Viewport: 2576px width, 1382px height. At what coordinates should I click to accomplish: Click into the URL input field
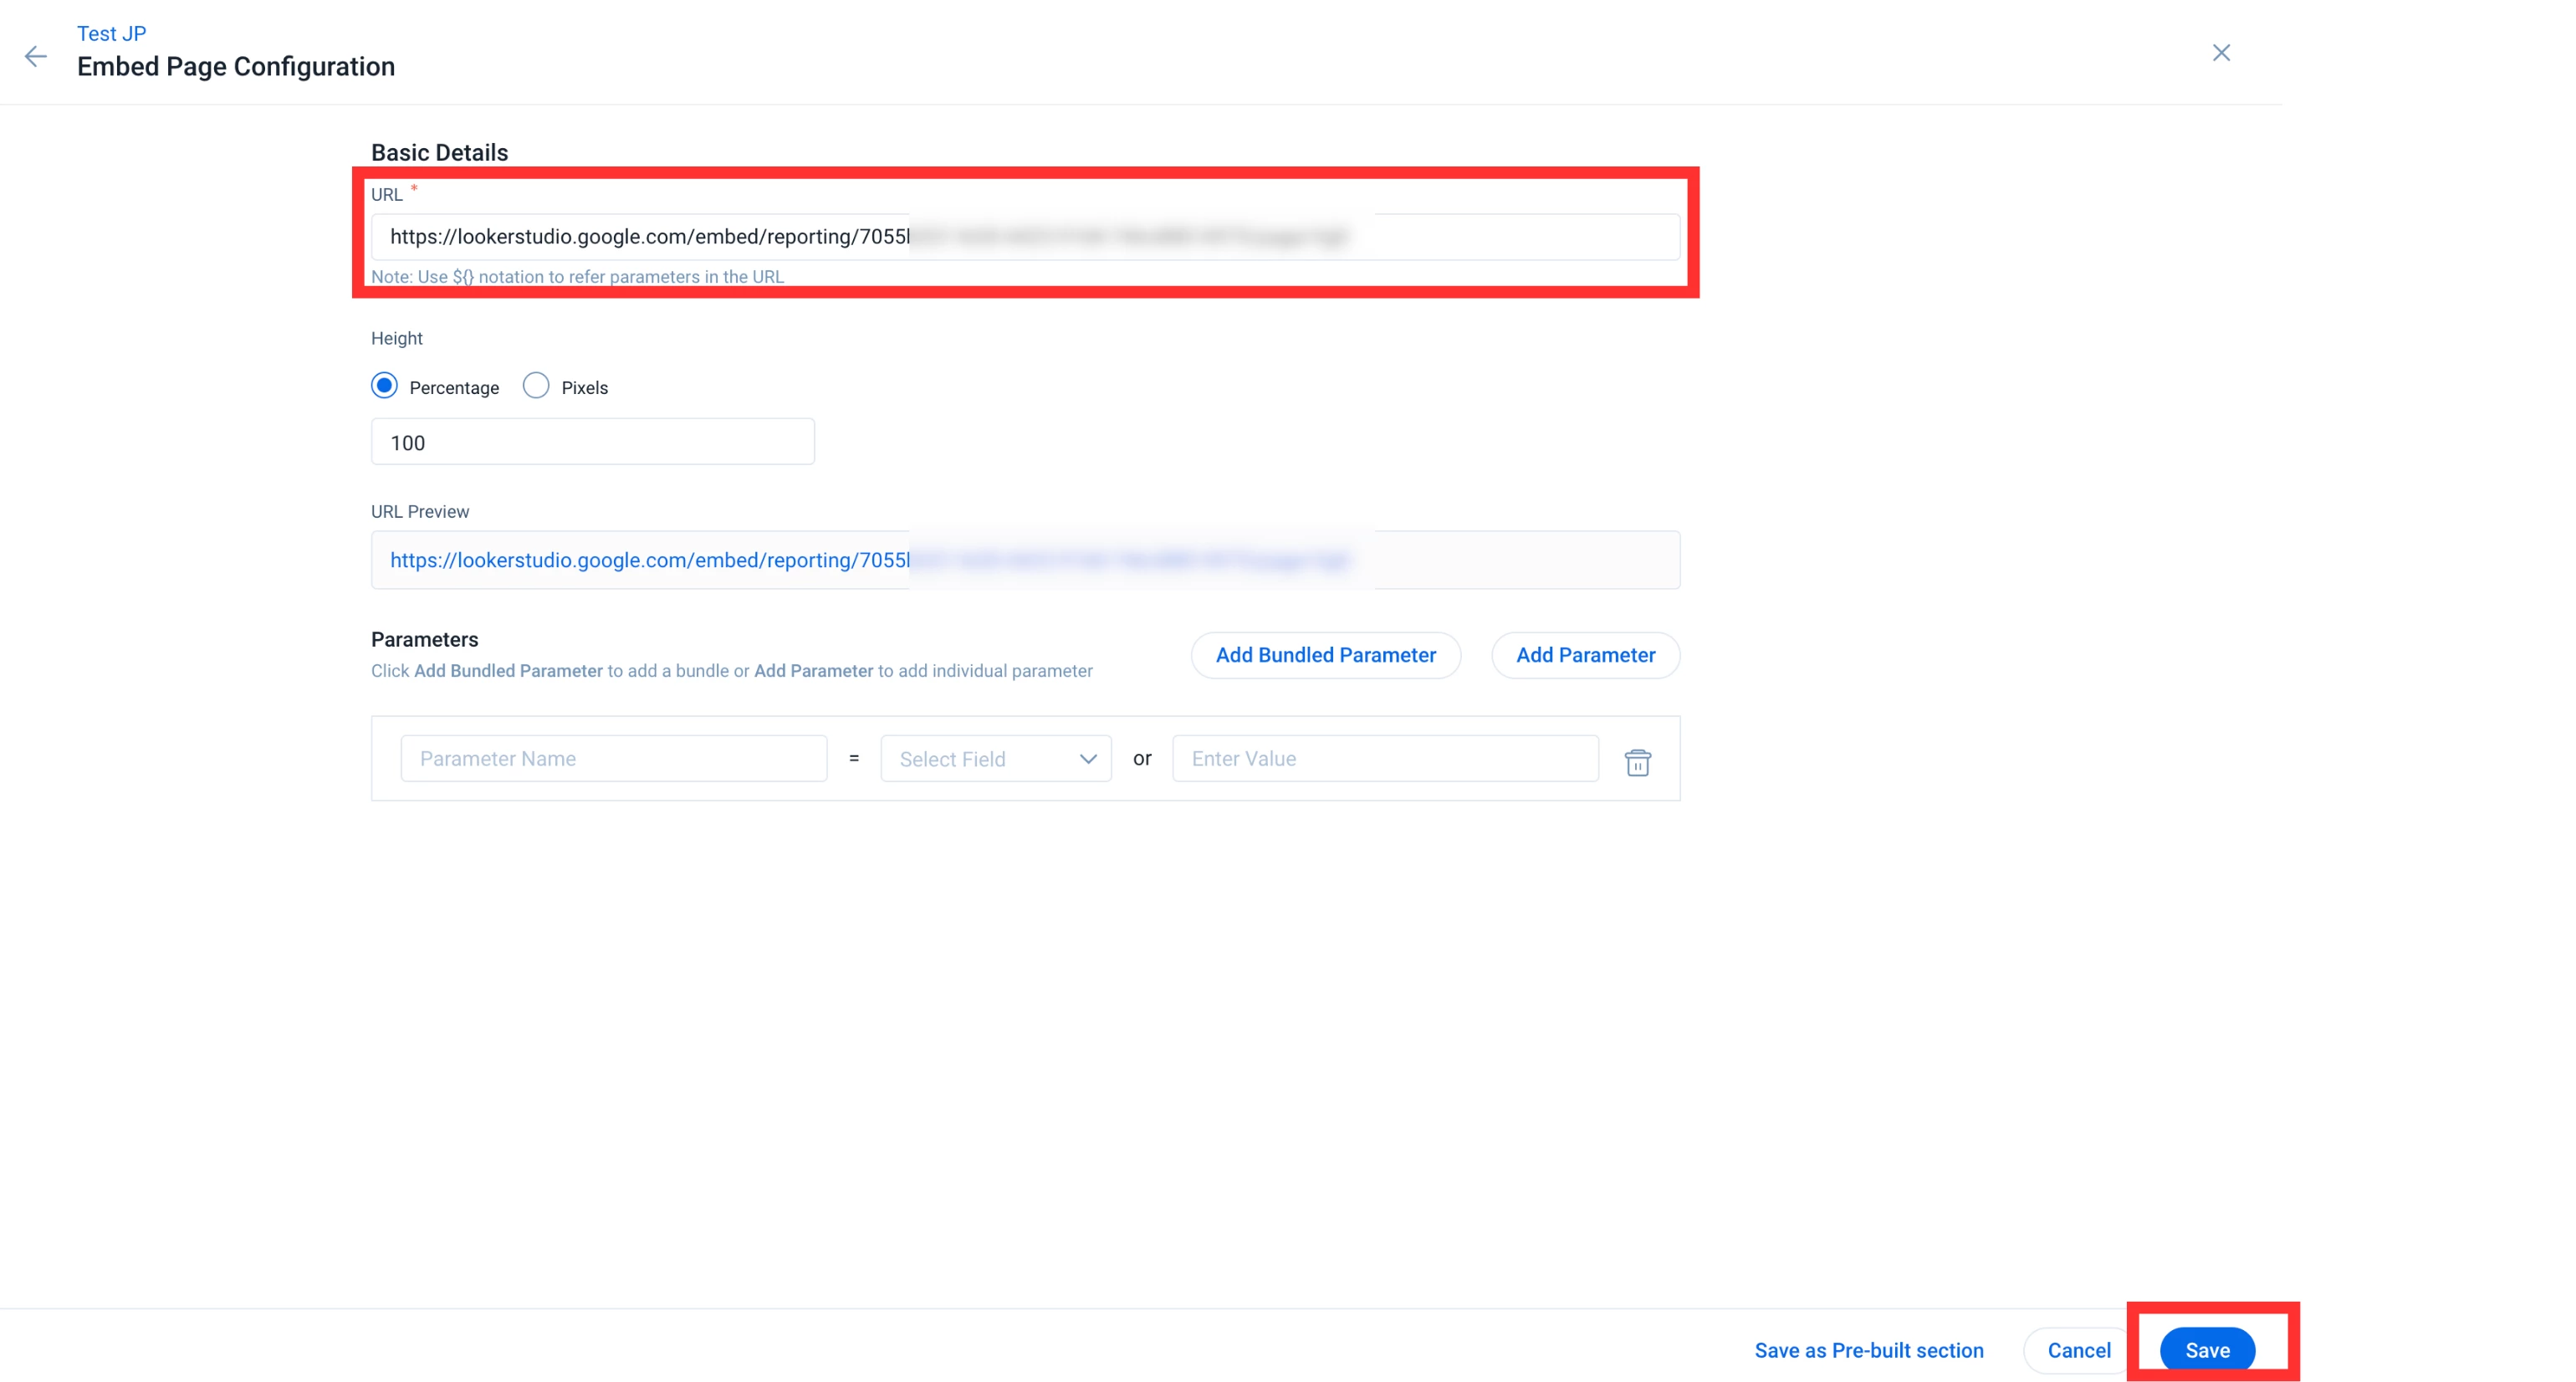point(1024,237)
